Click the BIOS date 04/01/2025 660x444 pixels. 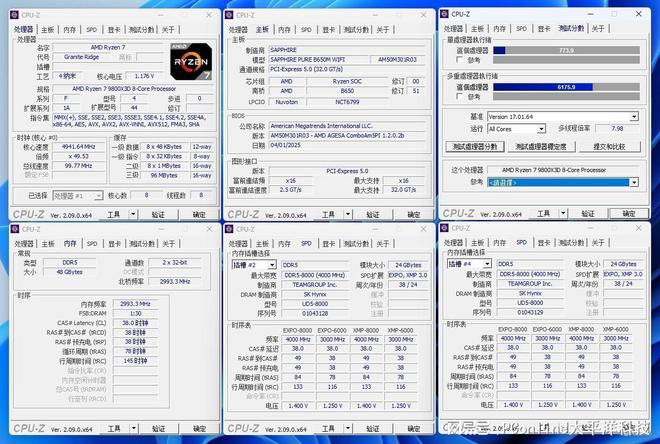pyautogui.click(x=348, y=146)
